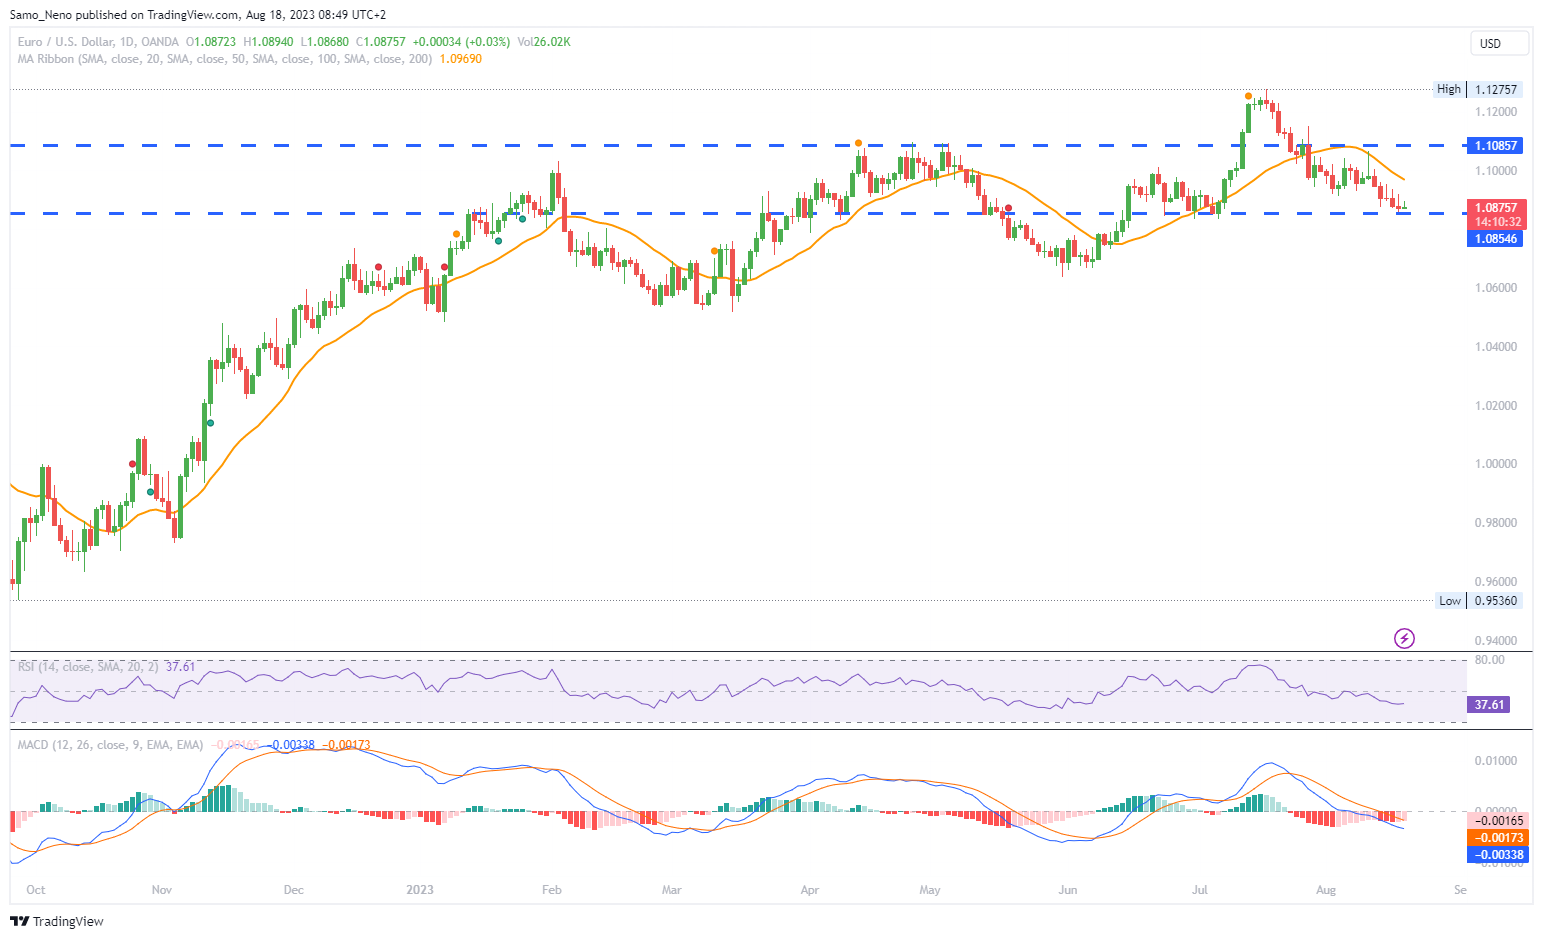Click the orange moving average line value 1.09690
The width and height of the screenshot is (1543, 939).
[x=461, y=59]
